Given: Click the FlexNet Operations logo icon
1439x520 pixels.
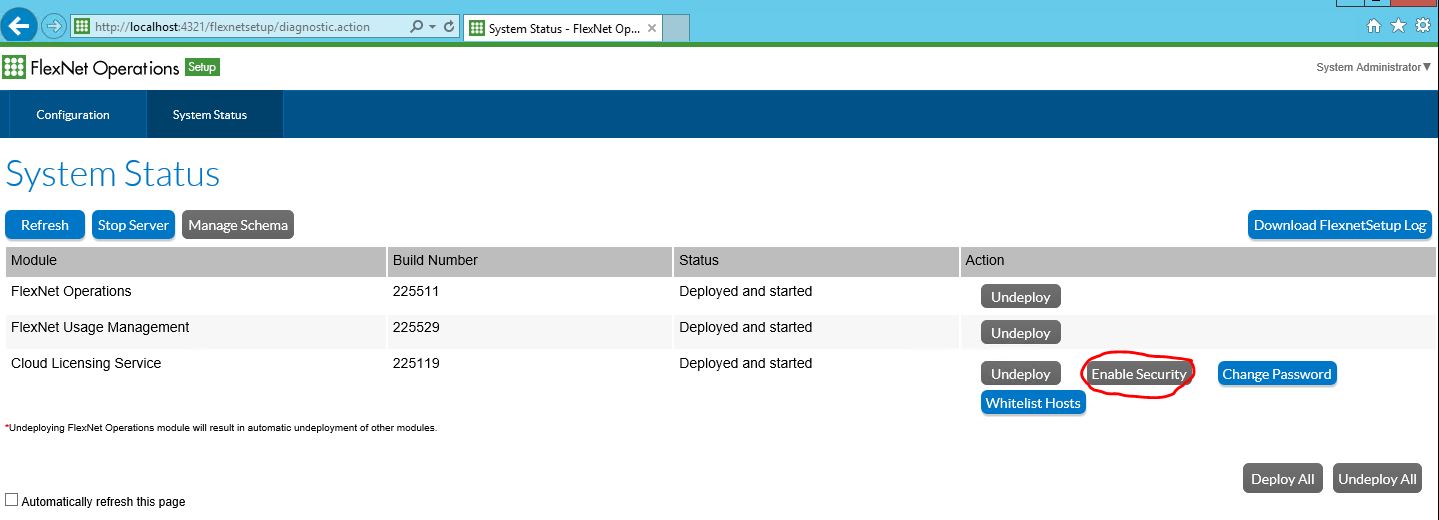Looking at the screenshot, I should (x=14, y=67).
